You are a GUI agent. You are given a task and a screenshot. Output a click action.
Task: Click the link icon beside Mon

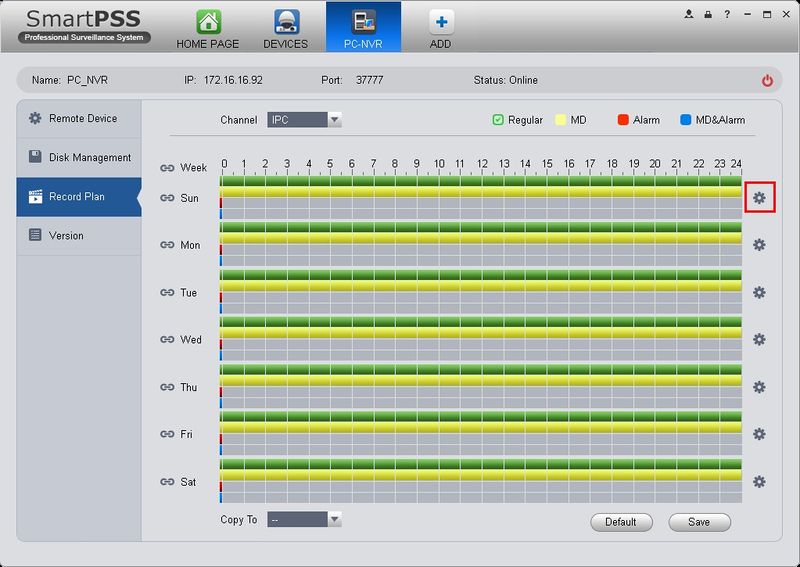tap(167, 246)
